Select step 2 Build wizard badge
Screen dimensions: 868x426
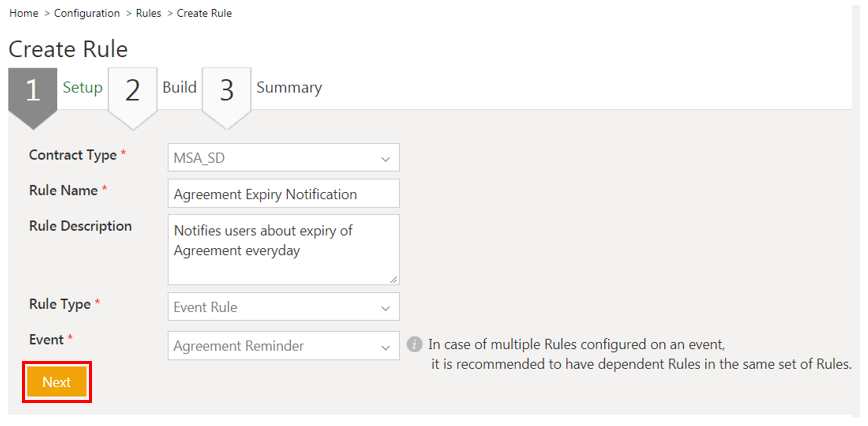[x=133, y=92]
